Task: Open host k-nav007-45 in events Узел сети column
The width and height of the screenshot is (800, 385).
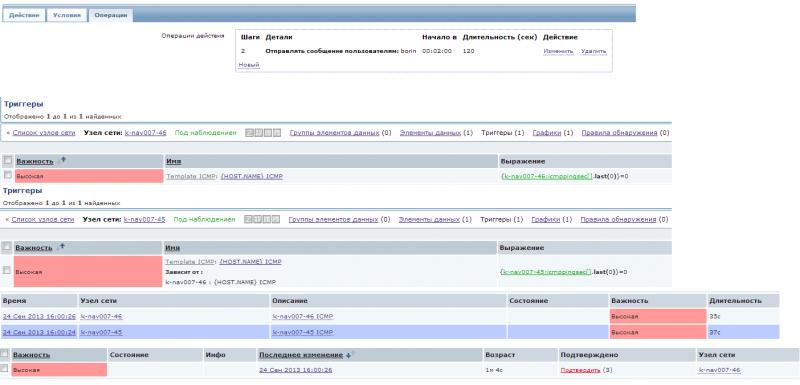Action: pyautogui.click(x=102, y=332)
